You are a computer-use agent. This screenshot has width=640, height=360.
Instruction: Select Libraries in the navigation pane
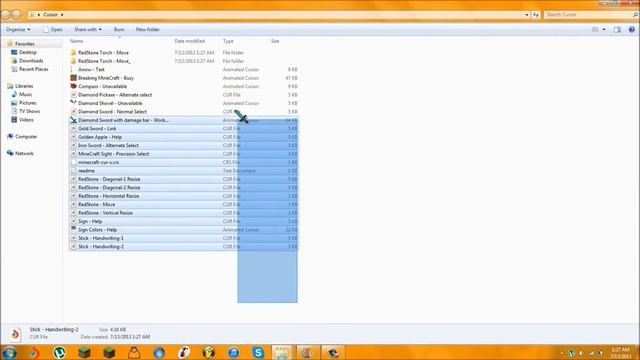point(24,86)
